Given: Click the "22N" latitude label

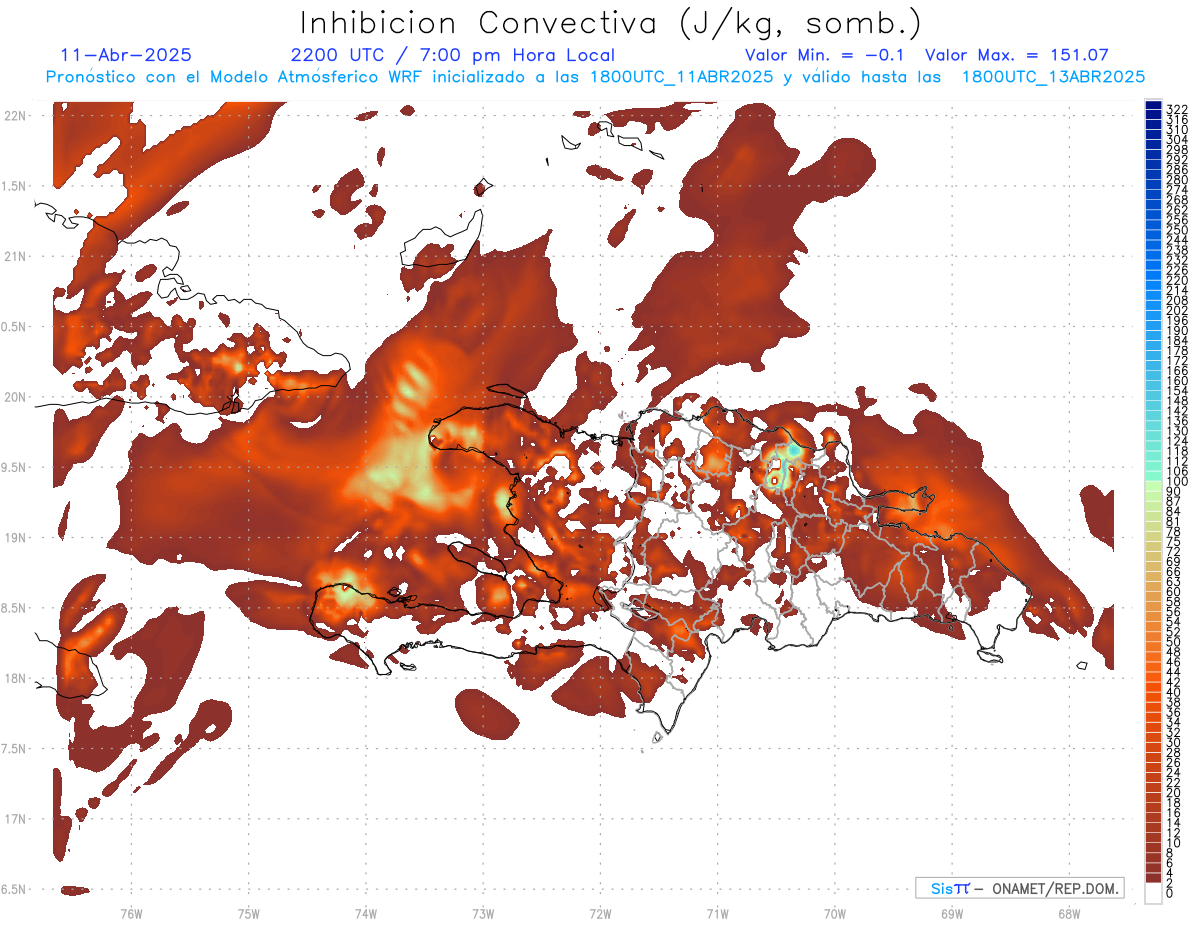Looking at the screenshot, I should click(x=15, y=116).
